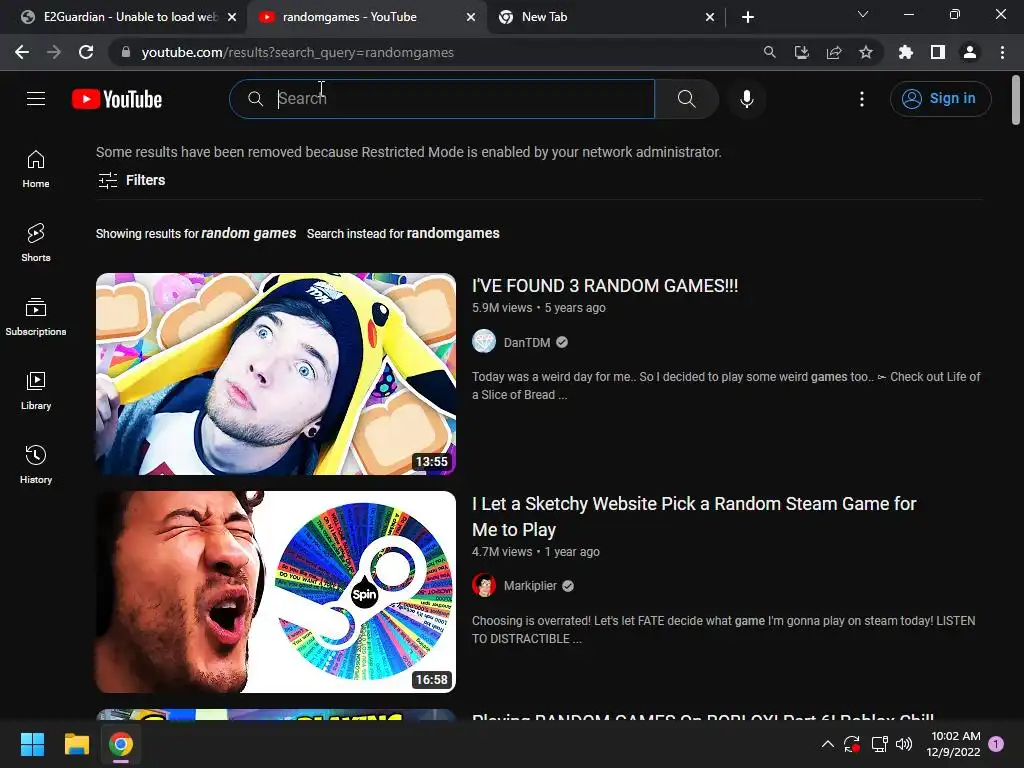Install app icon in address bar
Screen dimensions: 1024x768
802,52
